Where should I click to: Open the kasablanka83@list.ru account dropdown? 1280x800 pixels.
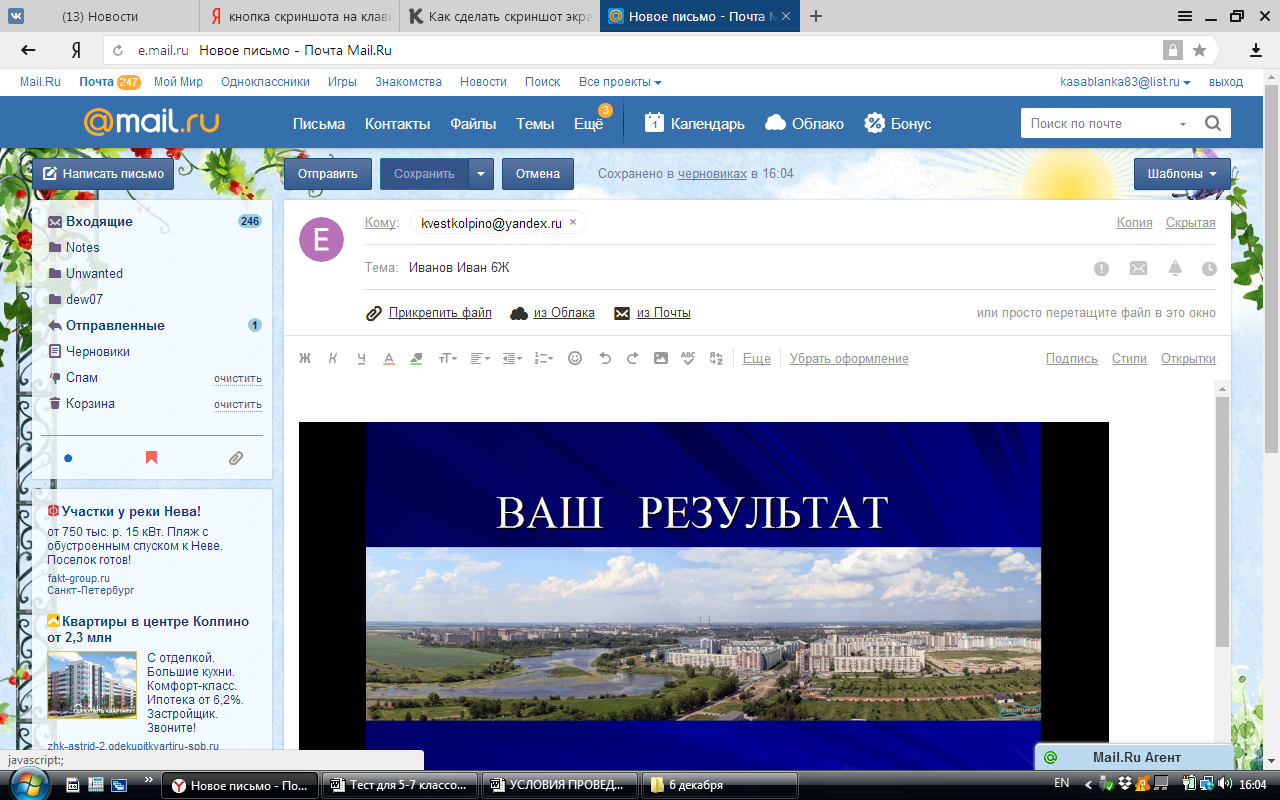pos(1126,82)
